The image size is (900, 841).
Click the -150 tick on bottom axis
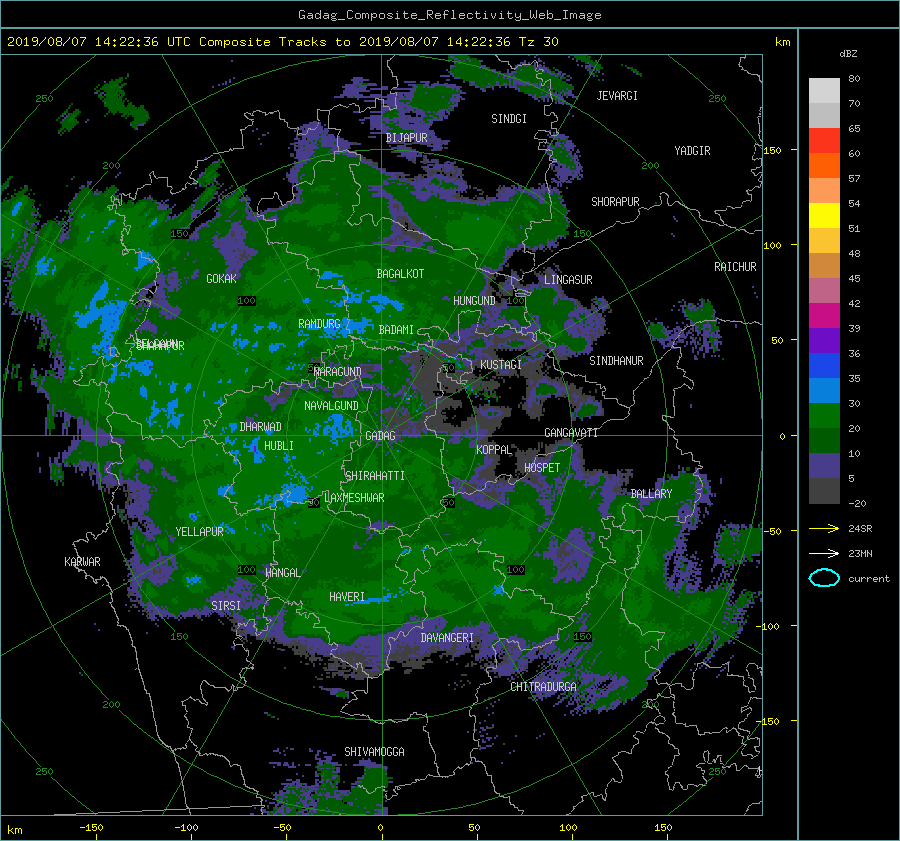click(x=91, y=828)
